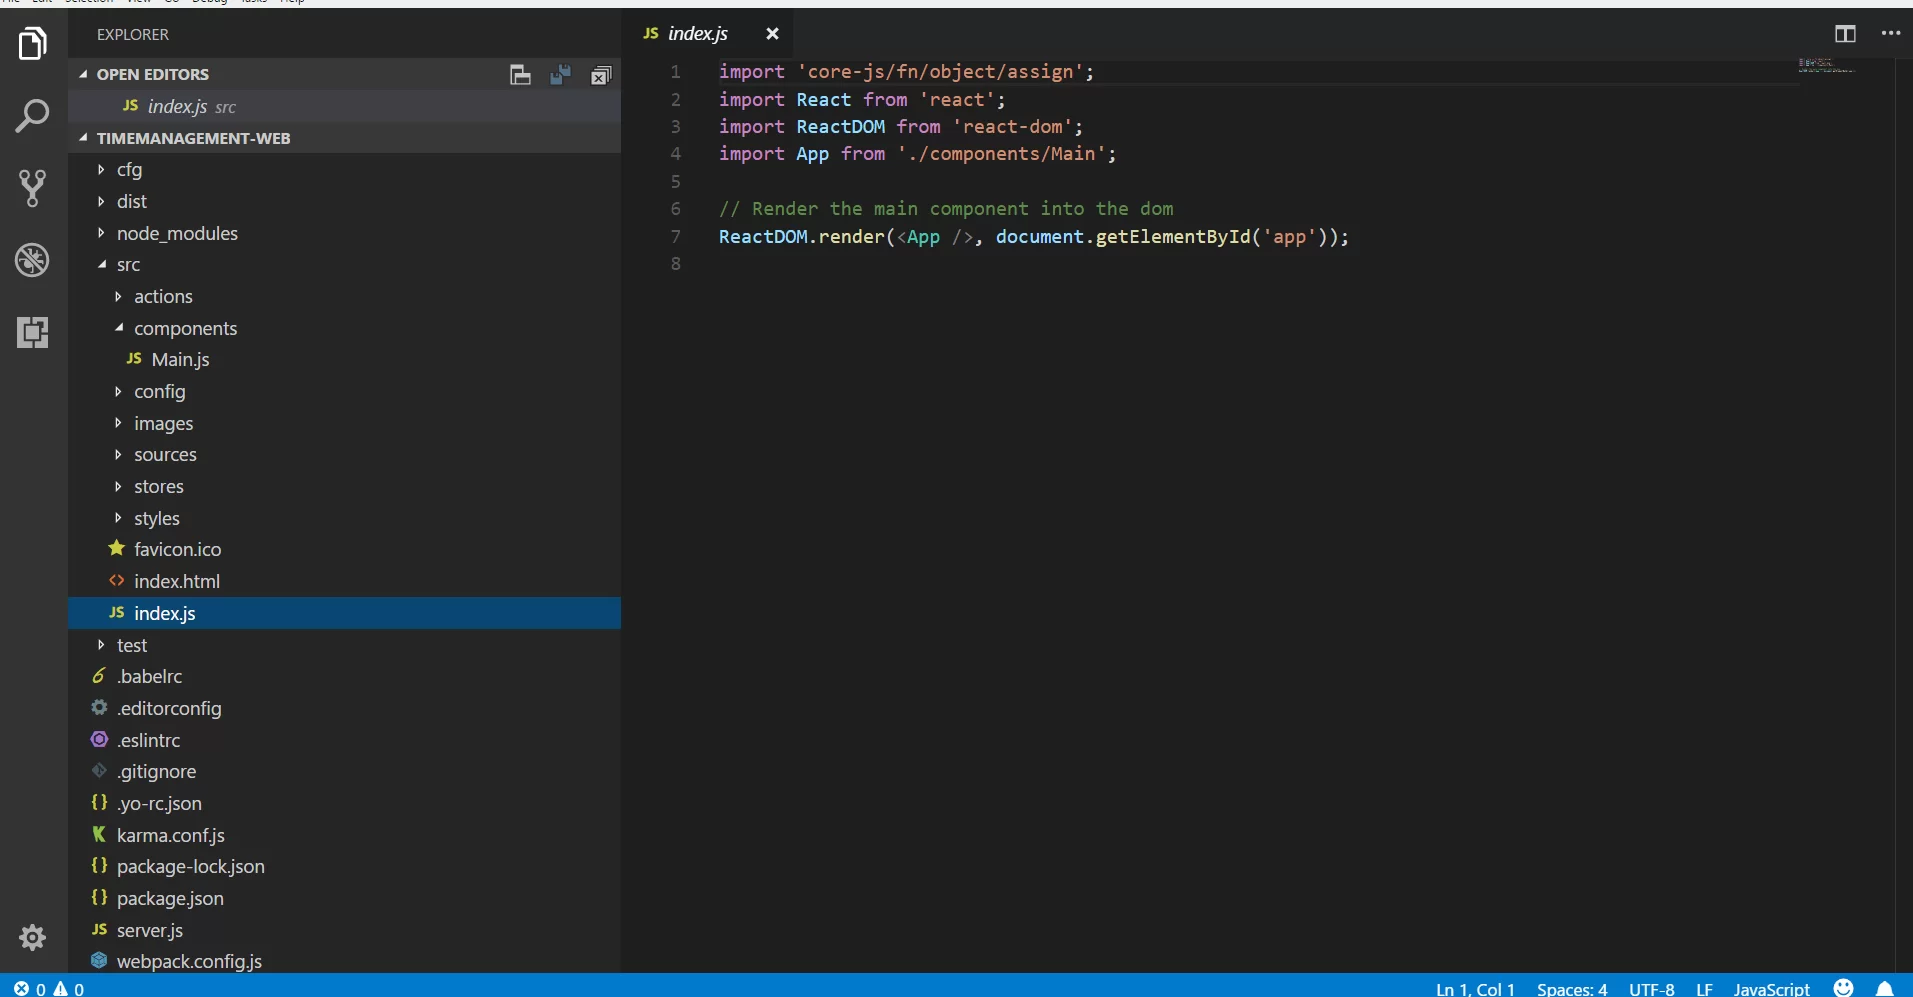The image size is (1913, 997).
Task: Click the gear icon of .editorconfig
Action: [x=99, y=708]
